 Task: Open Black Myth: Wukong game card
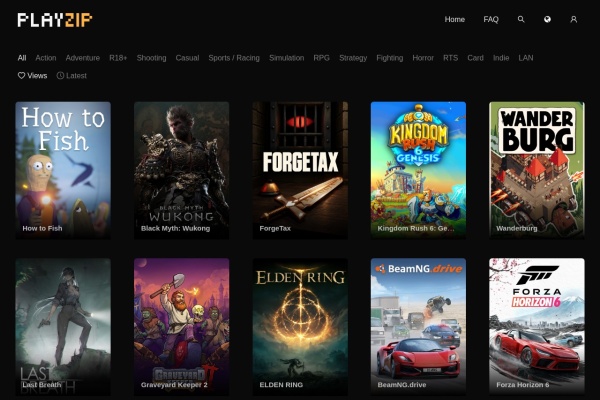[182, 170]
